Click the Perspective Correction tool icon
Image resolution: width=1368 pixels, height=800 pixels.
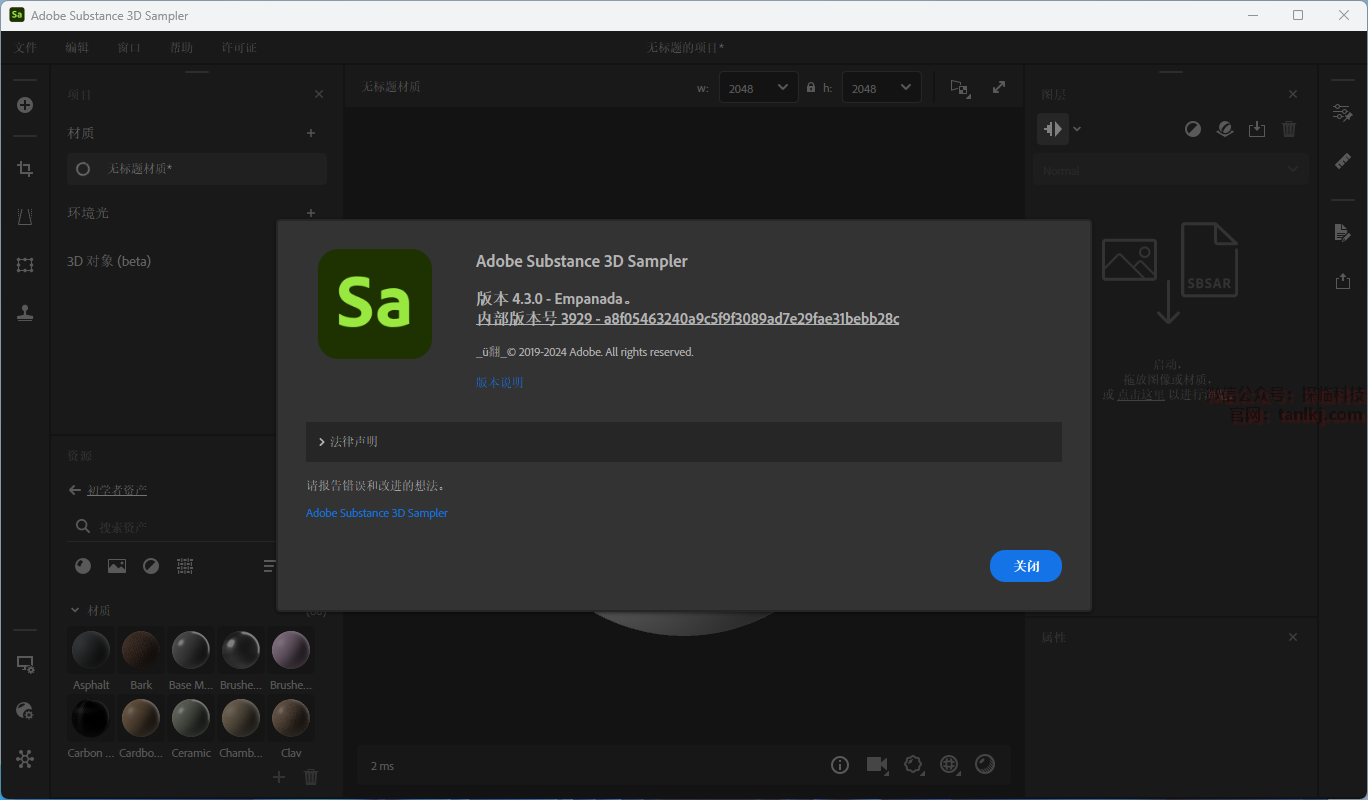(25, 217)
